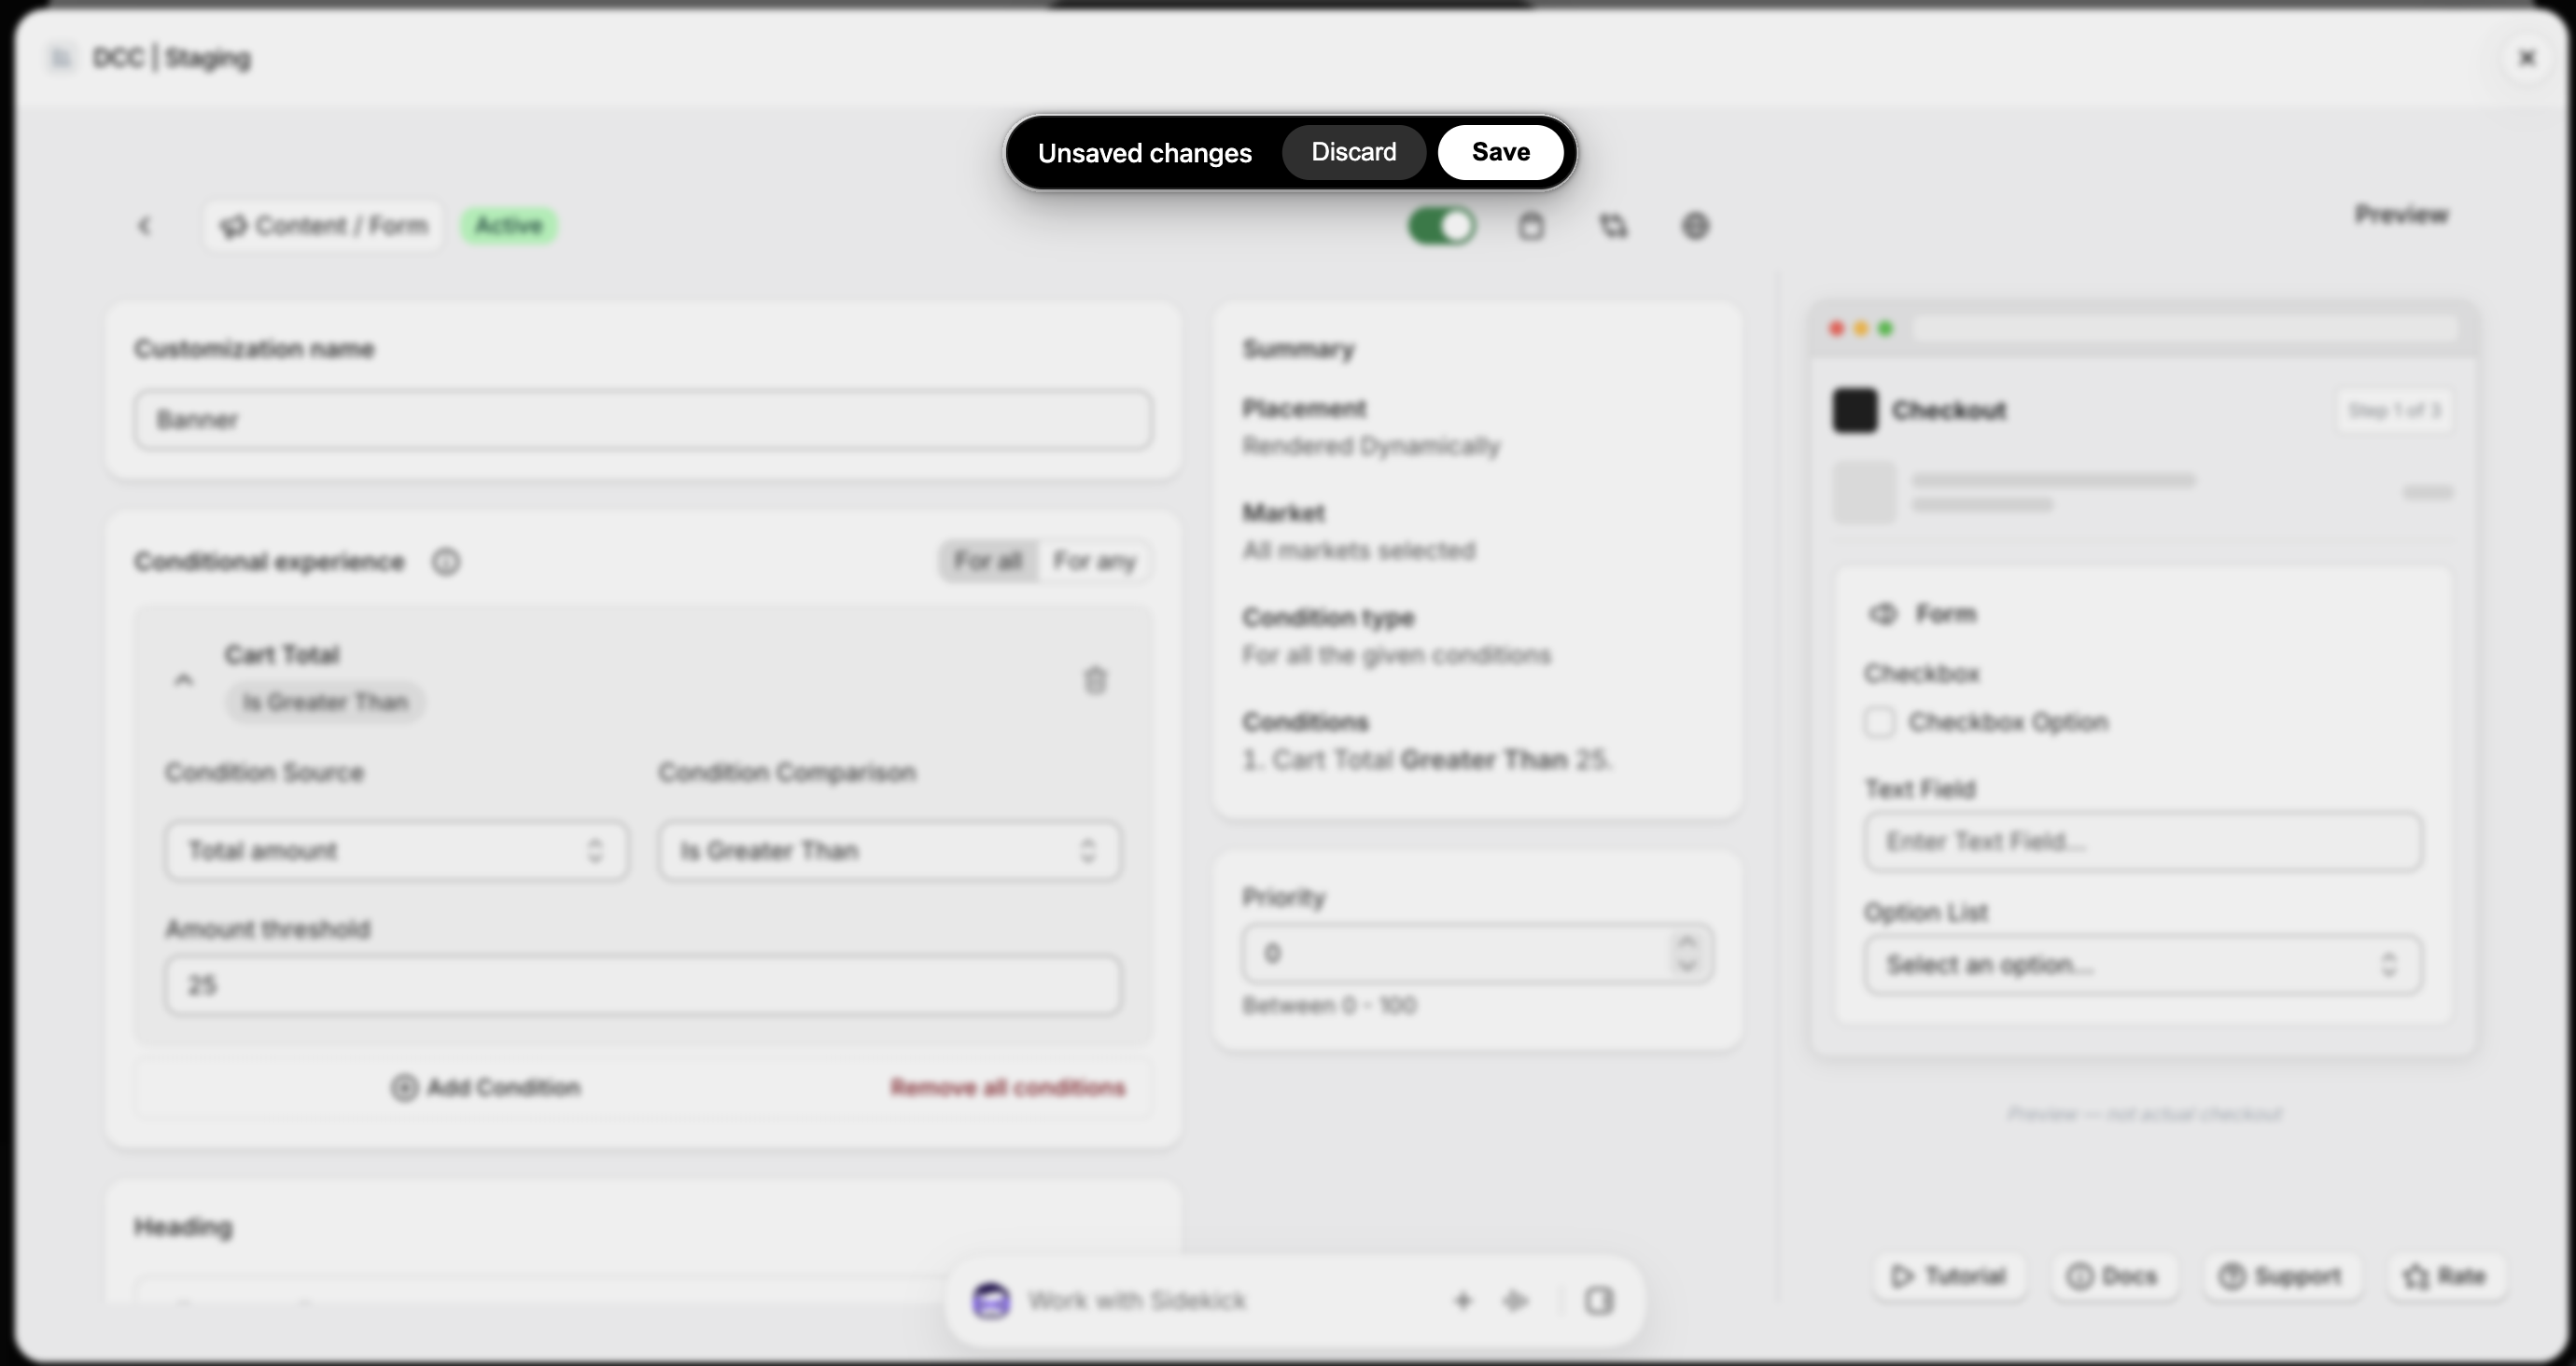Close the DCC | Staging modal
This screenshot has width=2576, height=1366.
click(x=2527, y=58)
